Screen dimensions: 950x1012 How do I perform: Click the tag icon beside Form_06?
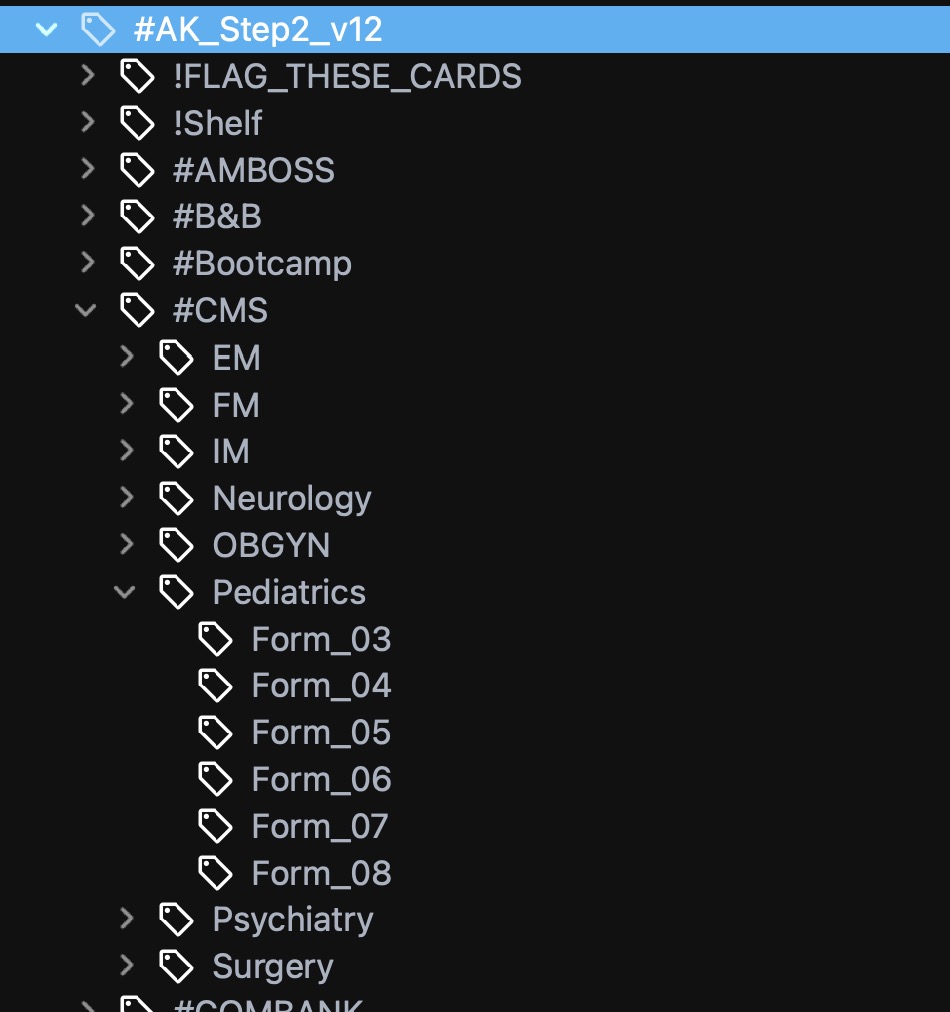click(216, 779)
